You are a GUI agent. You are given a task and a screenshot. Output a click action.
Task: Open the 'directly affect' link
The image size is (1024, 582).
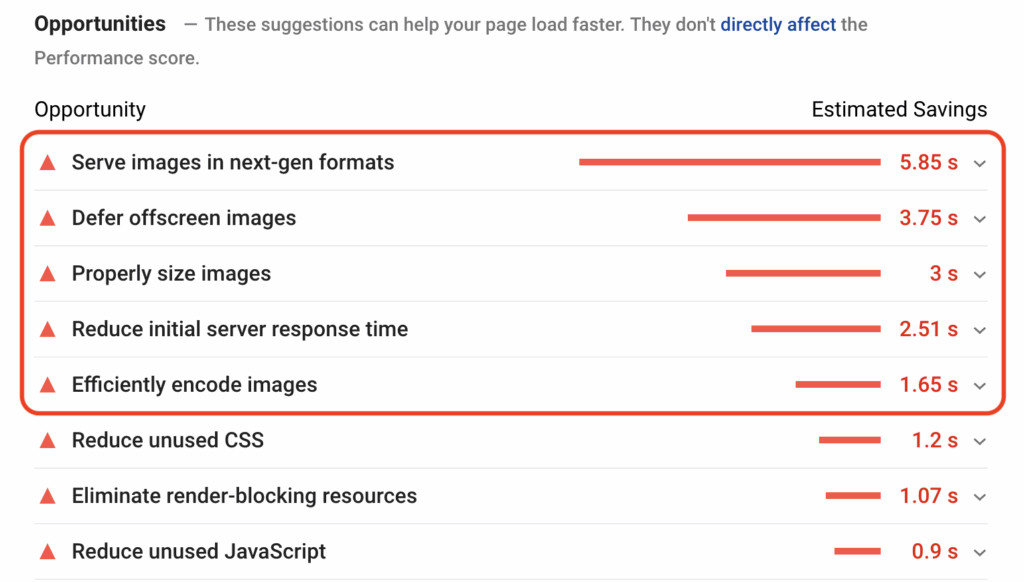(x=778, y=24)
